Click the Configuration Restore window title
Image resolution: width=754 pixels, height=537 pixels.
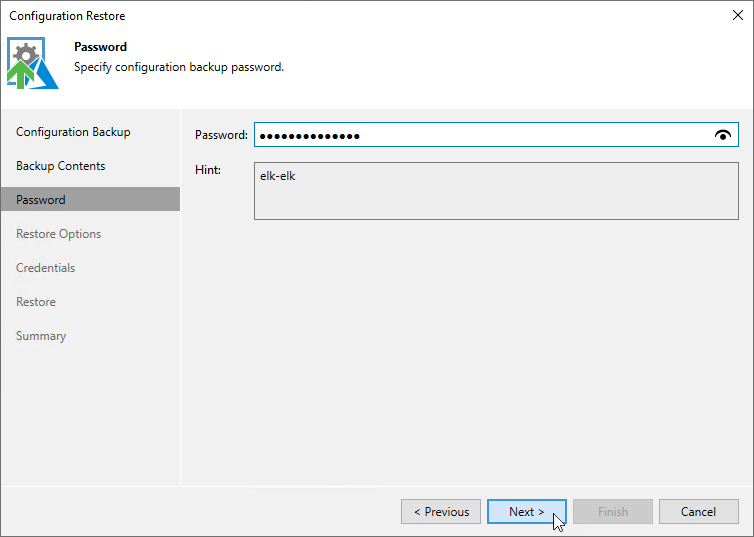click(x=67, y=16)
